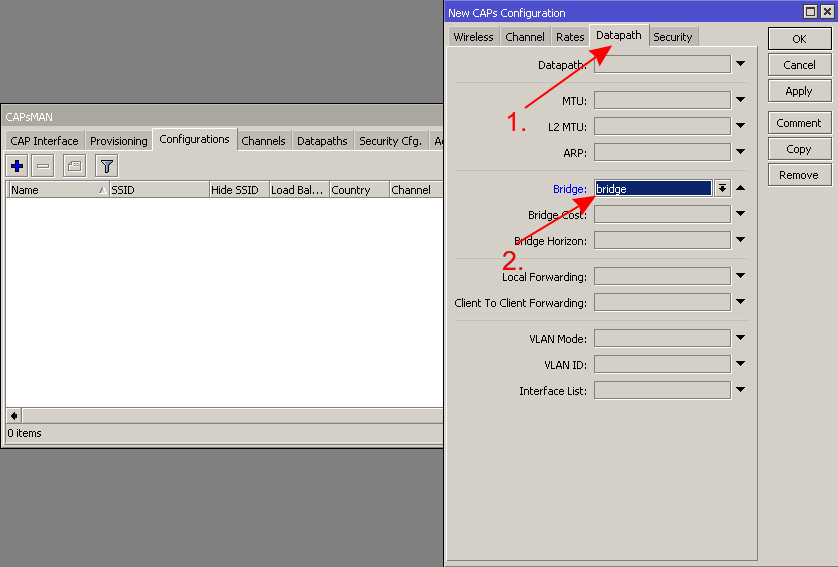The image size is (838, 567).
Task: Collapse the Bridge field with up arrow
Action: click(x=741, y=188)
